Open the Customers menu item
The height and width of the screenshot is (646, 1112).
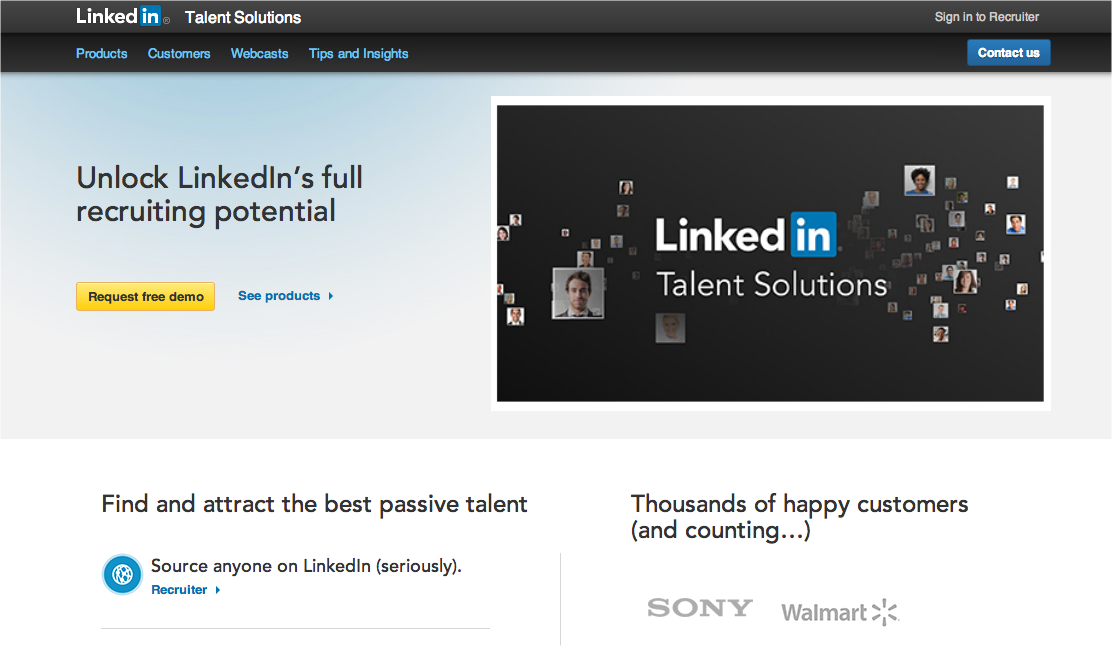pos(179,54)
